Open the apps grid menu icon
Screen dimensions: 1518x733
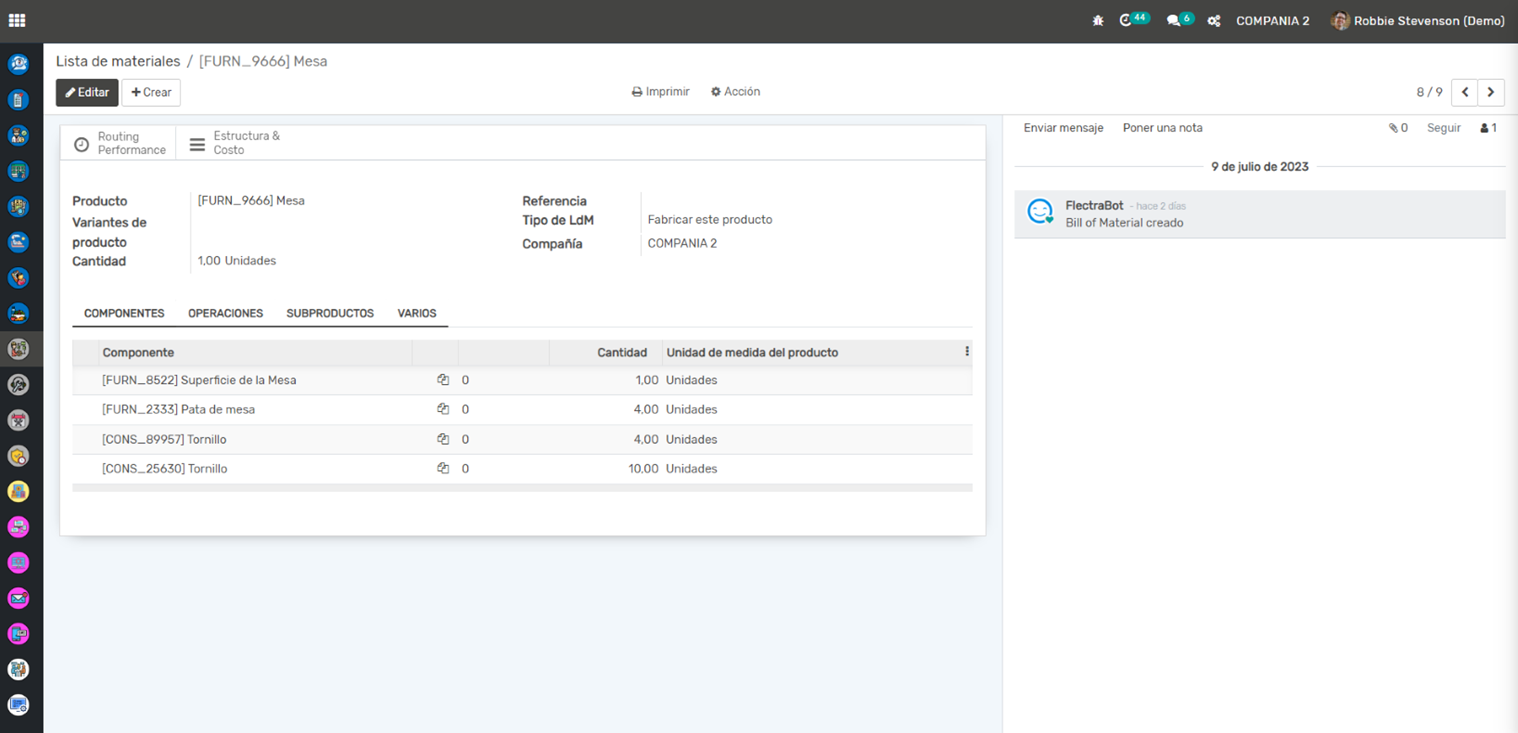17,20
